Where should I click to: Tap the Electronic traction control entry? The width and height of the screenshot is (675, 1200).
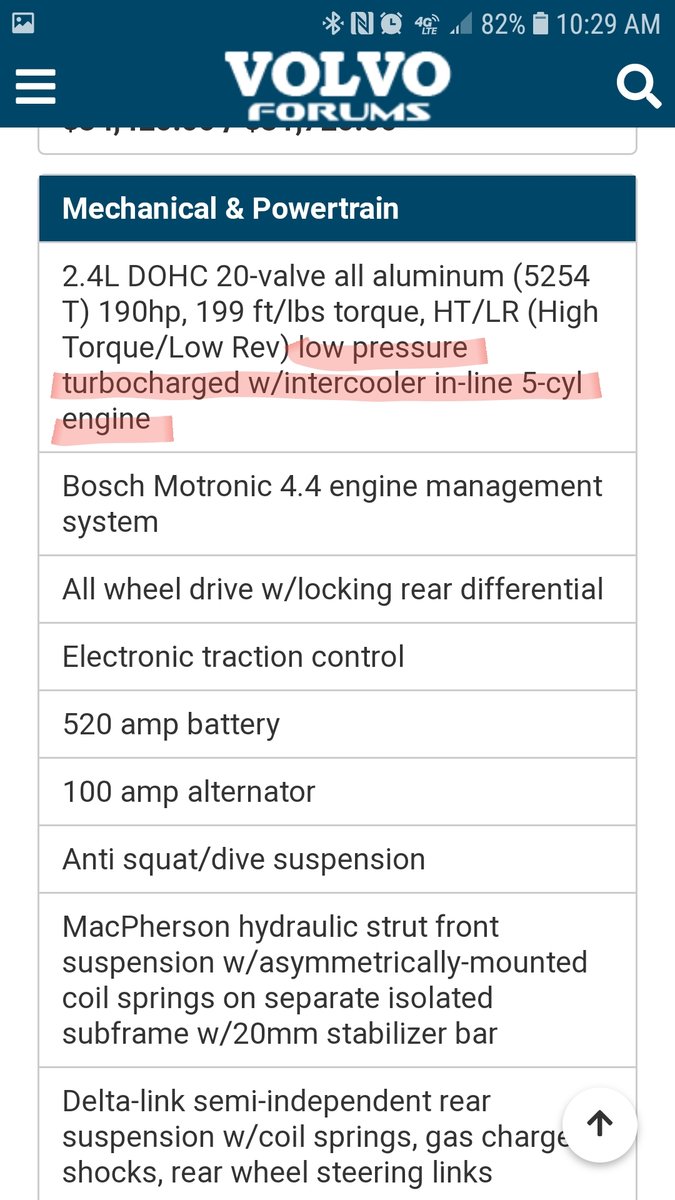(x=337, y=657)
